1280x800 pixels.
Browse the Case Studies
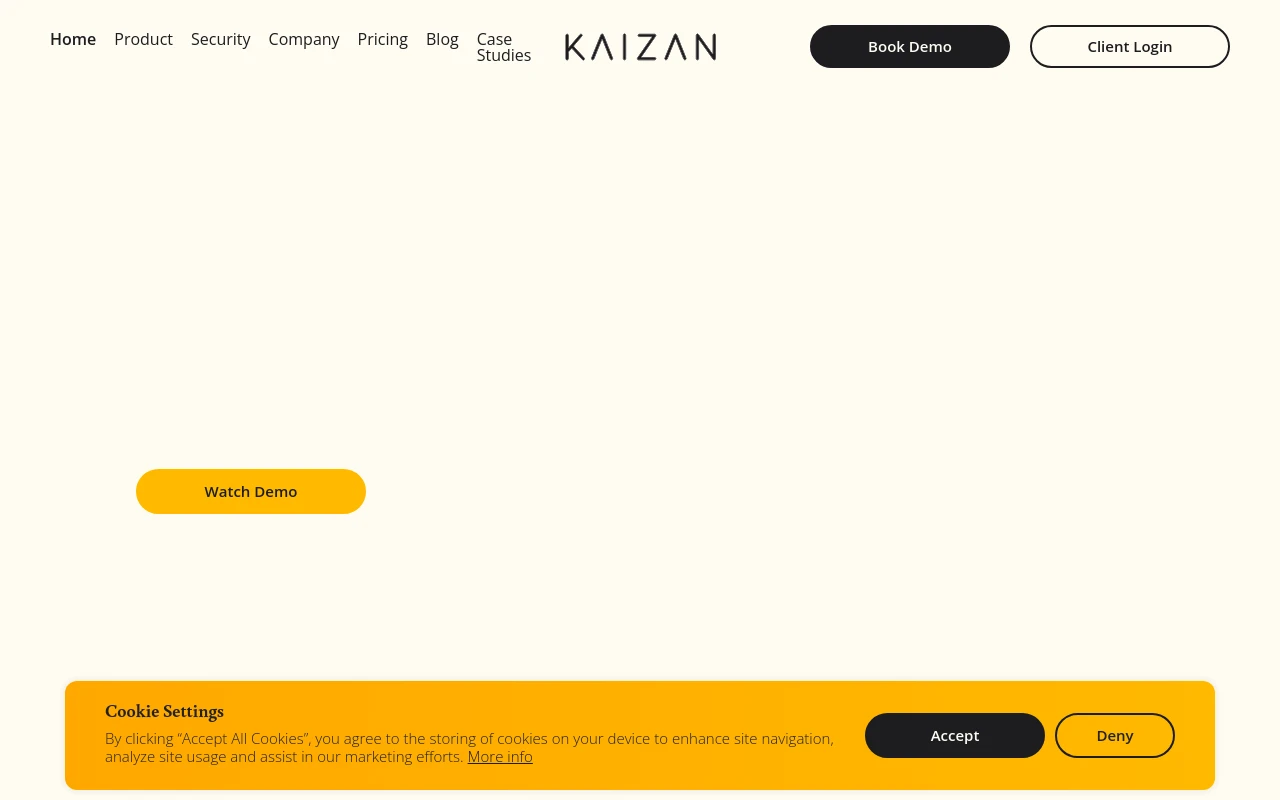tap(504, 47)
